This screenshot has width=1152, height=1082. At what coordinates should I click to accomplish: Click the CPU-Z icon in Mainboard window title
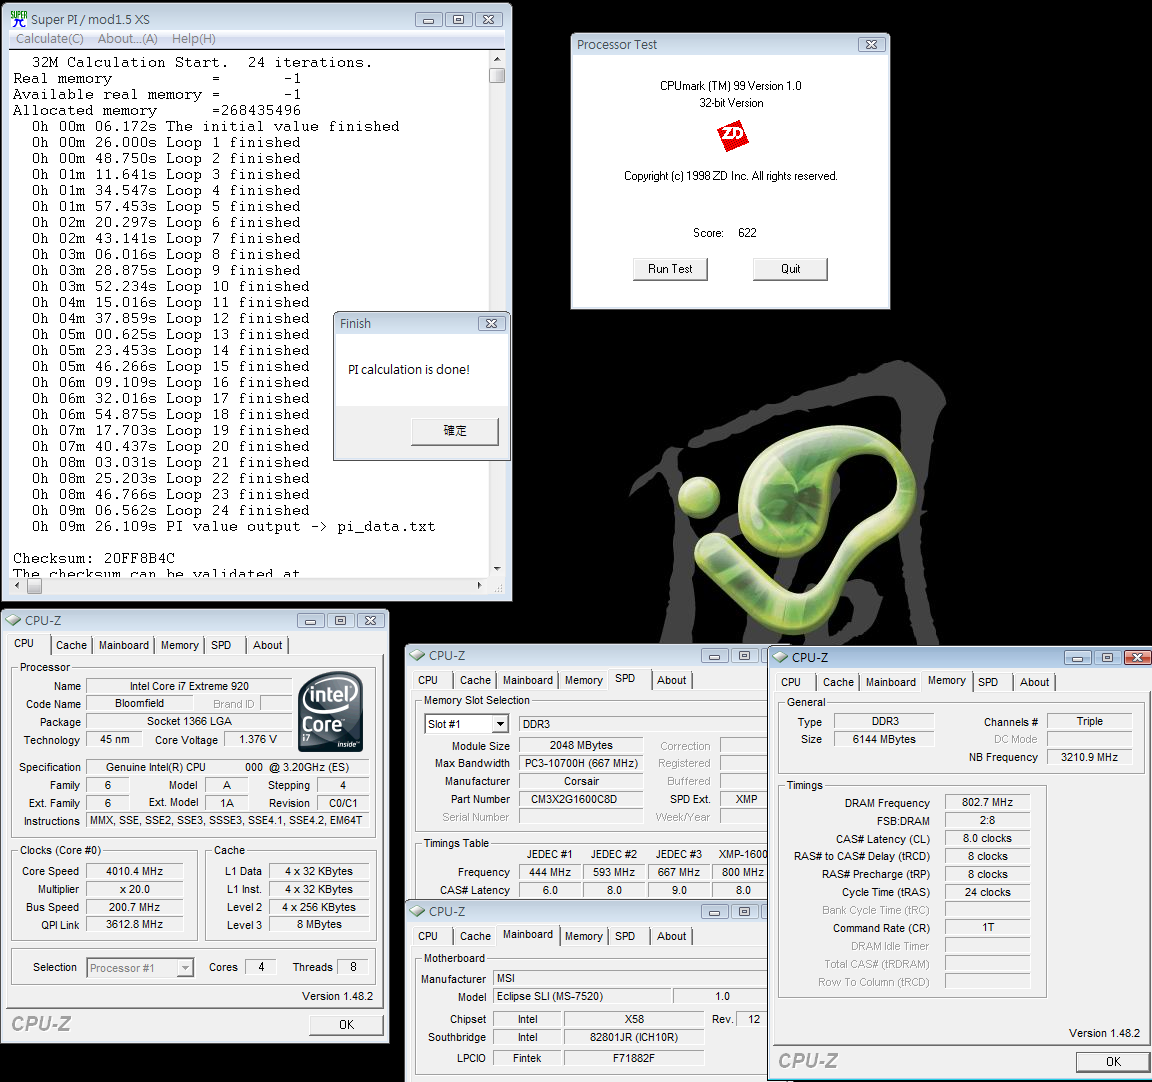[418, 912]
